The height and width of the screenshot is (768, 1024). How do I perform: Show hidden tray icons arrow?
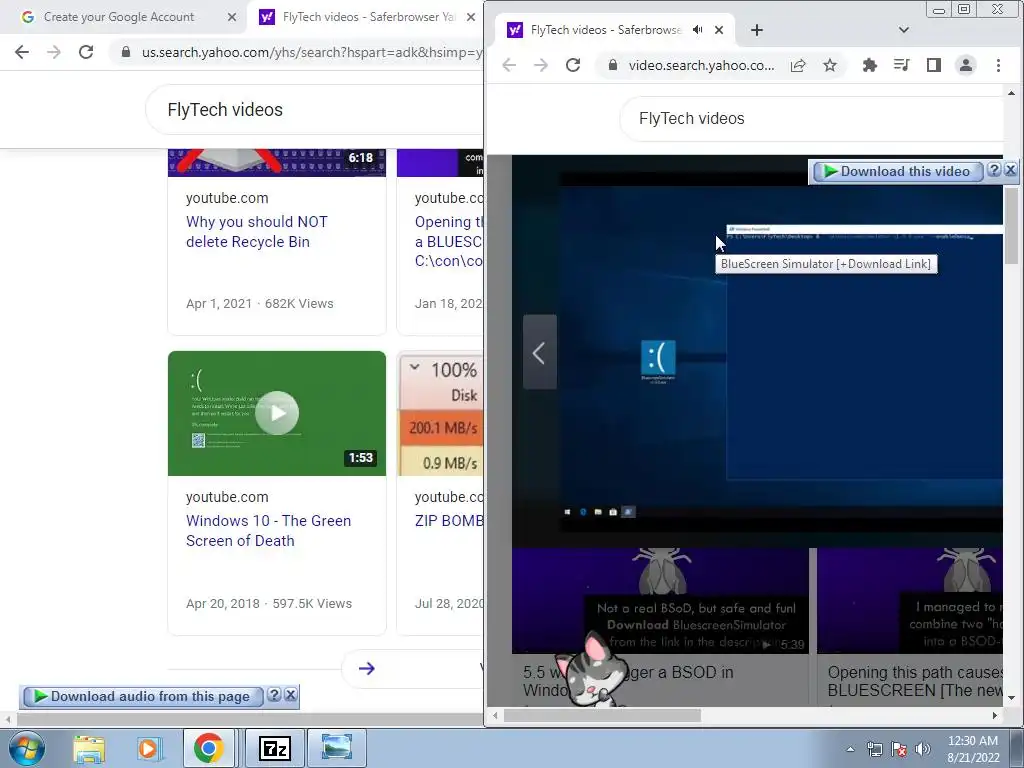click(850, 749)
